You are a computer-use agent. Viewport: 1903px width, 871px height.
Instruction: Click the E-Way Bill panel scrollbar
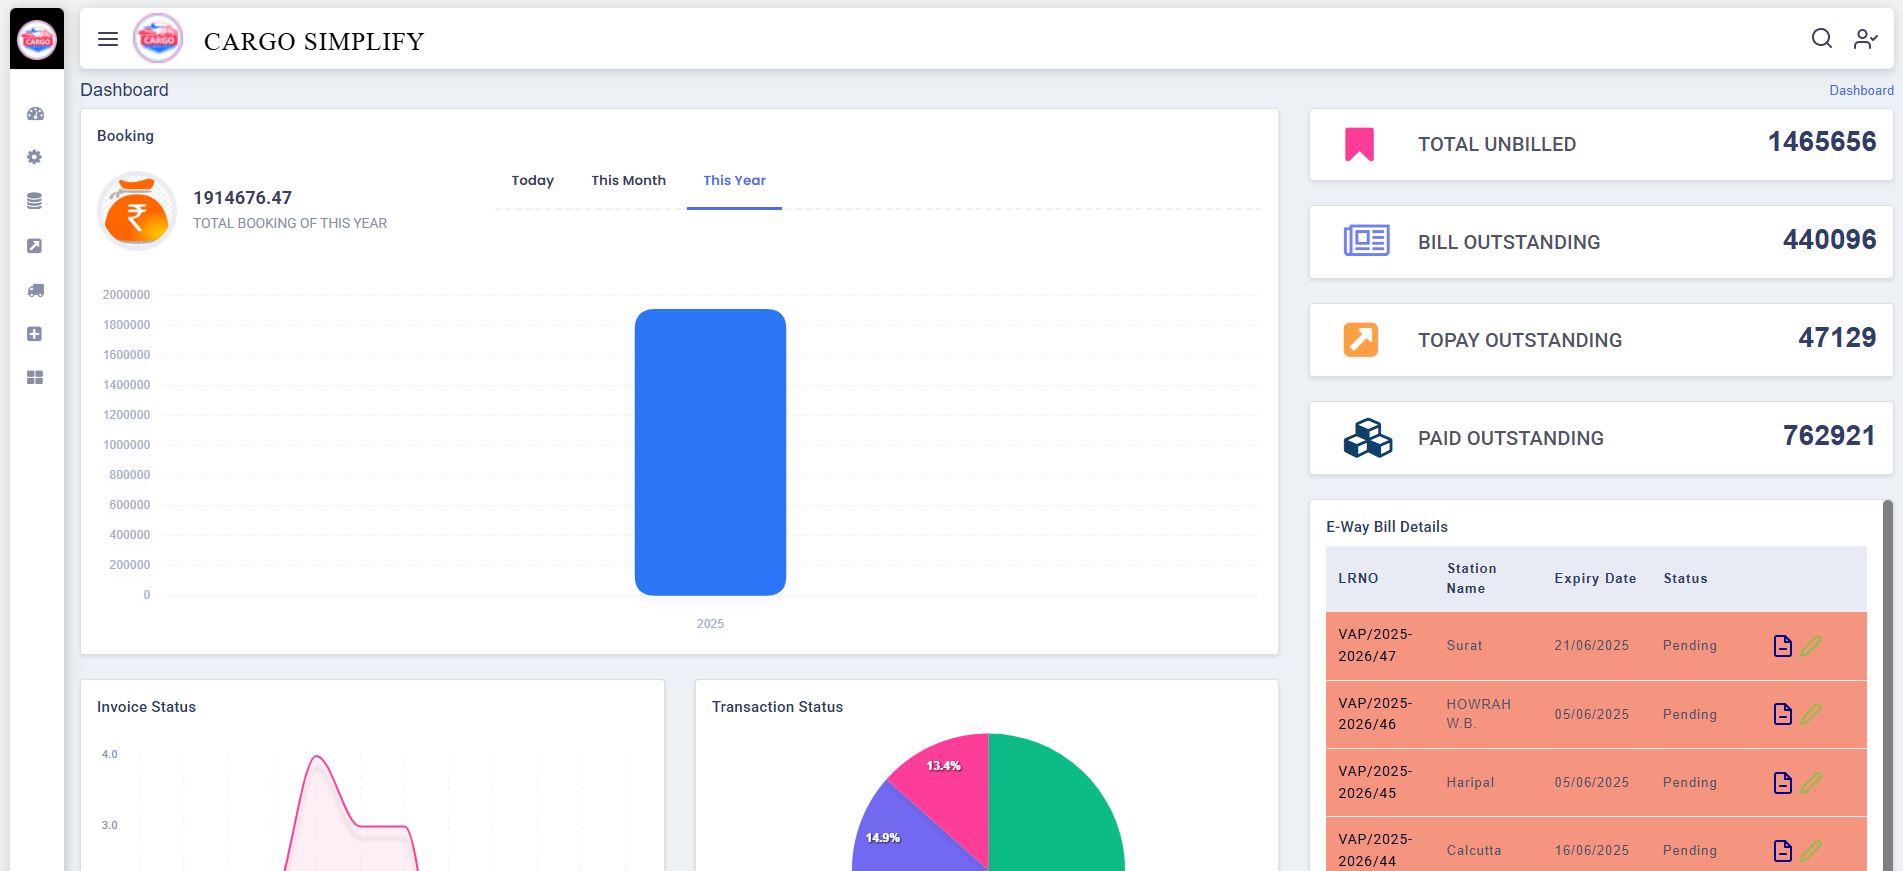[1887, 680]
